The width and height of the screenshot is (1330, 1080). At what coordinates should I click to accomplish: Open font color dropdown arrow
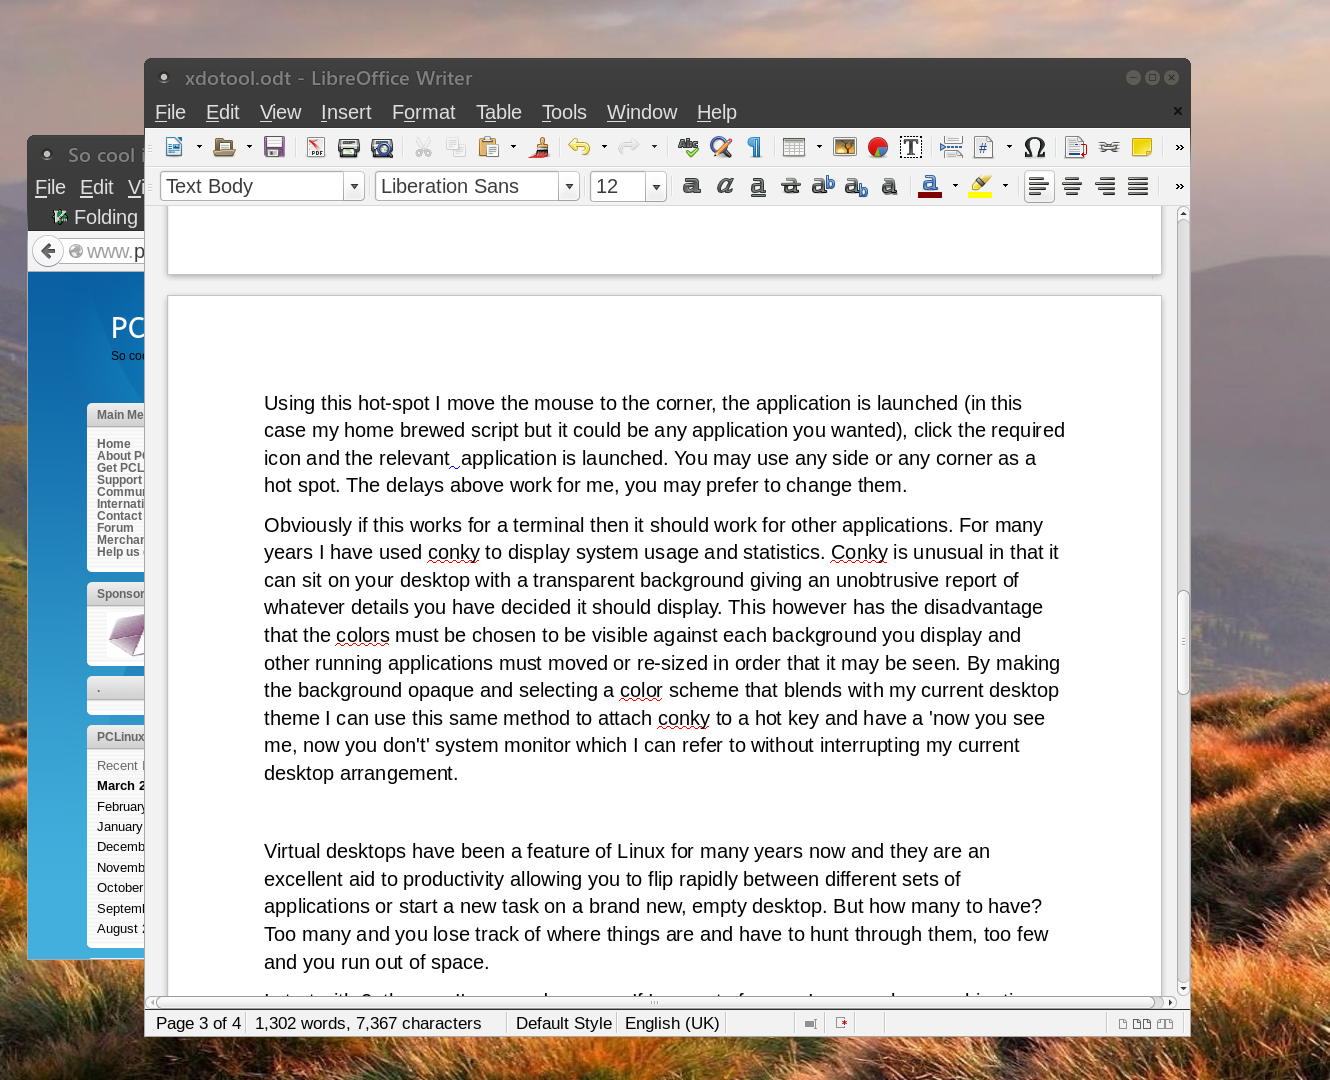(x=955, y=186)
